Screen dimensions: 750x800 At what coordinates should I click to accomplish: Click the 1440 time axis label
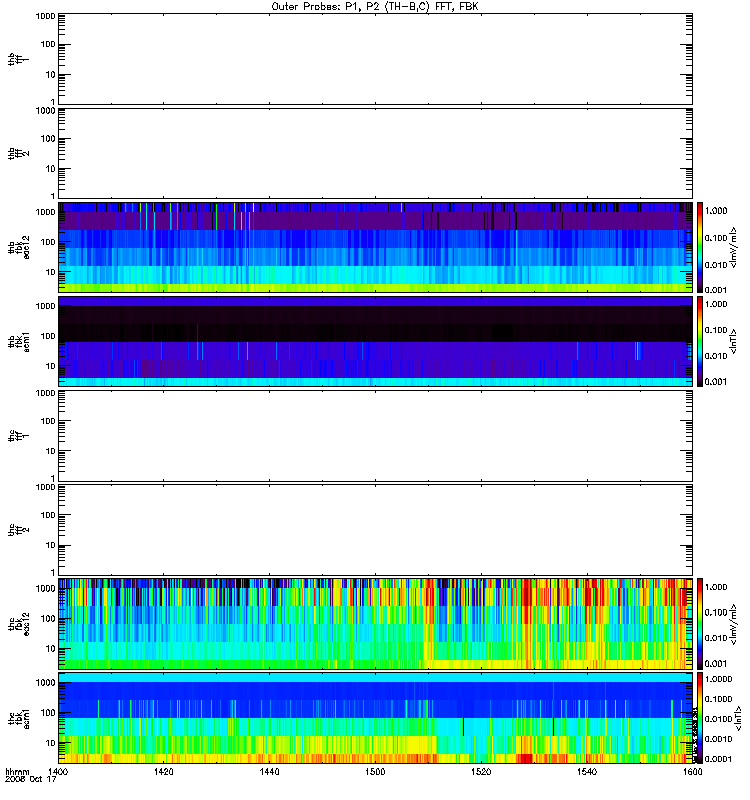click(x=269, y=772)
